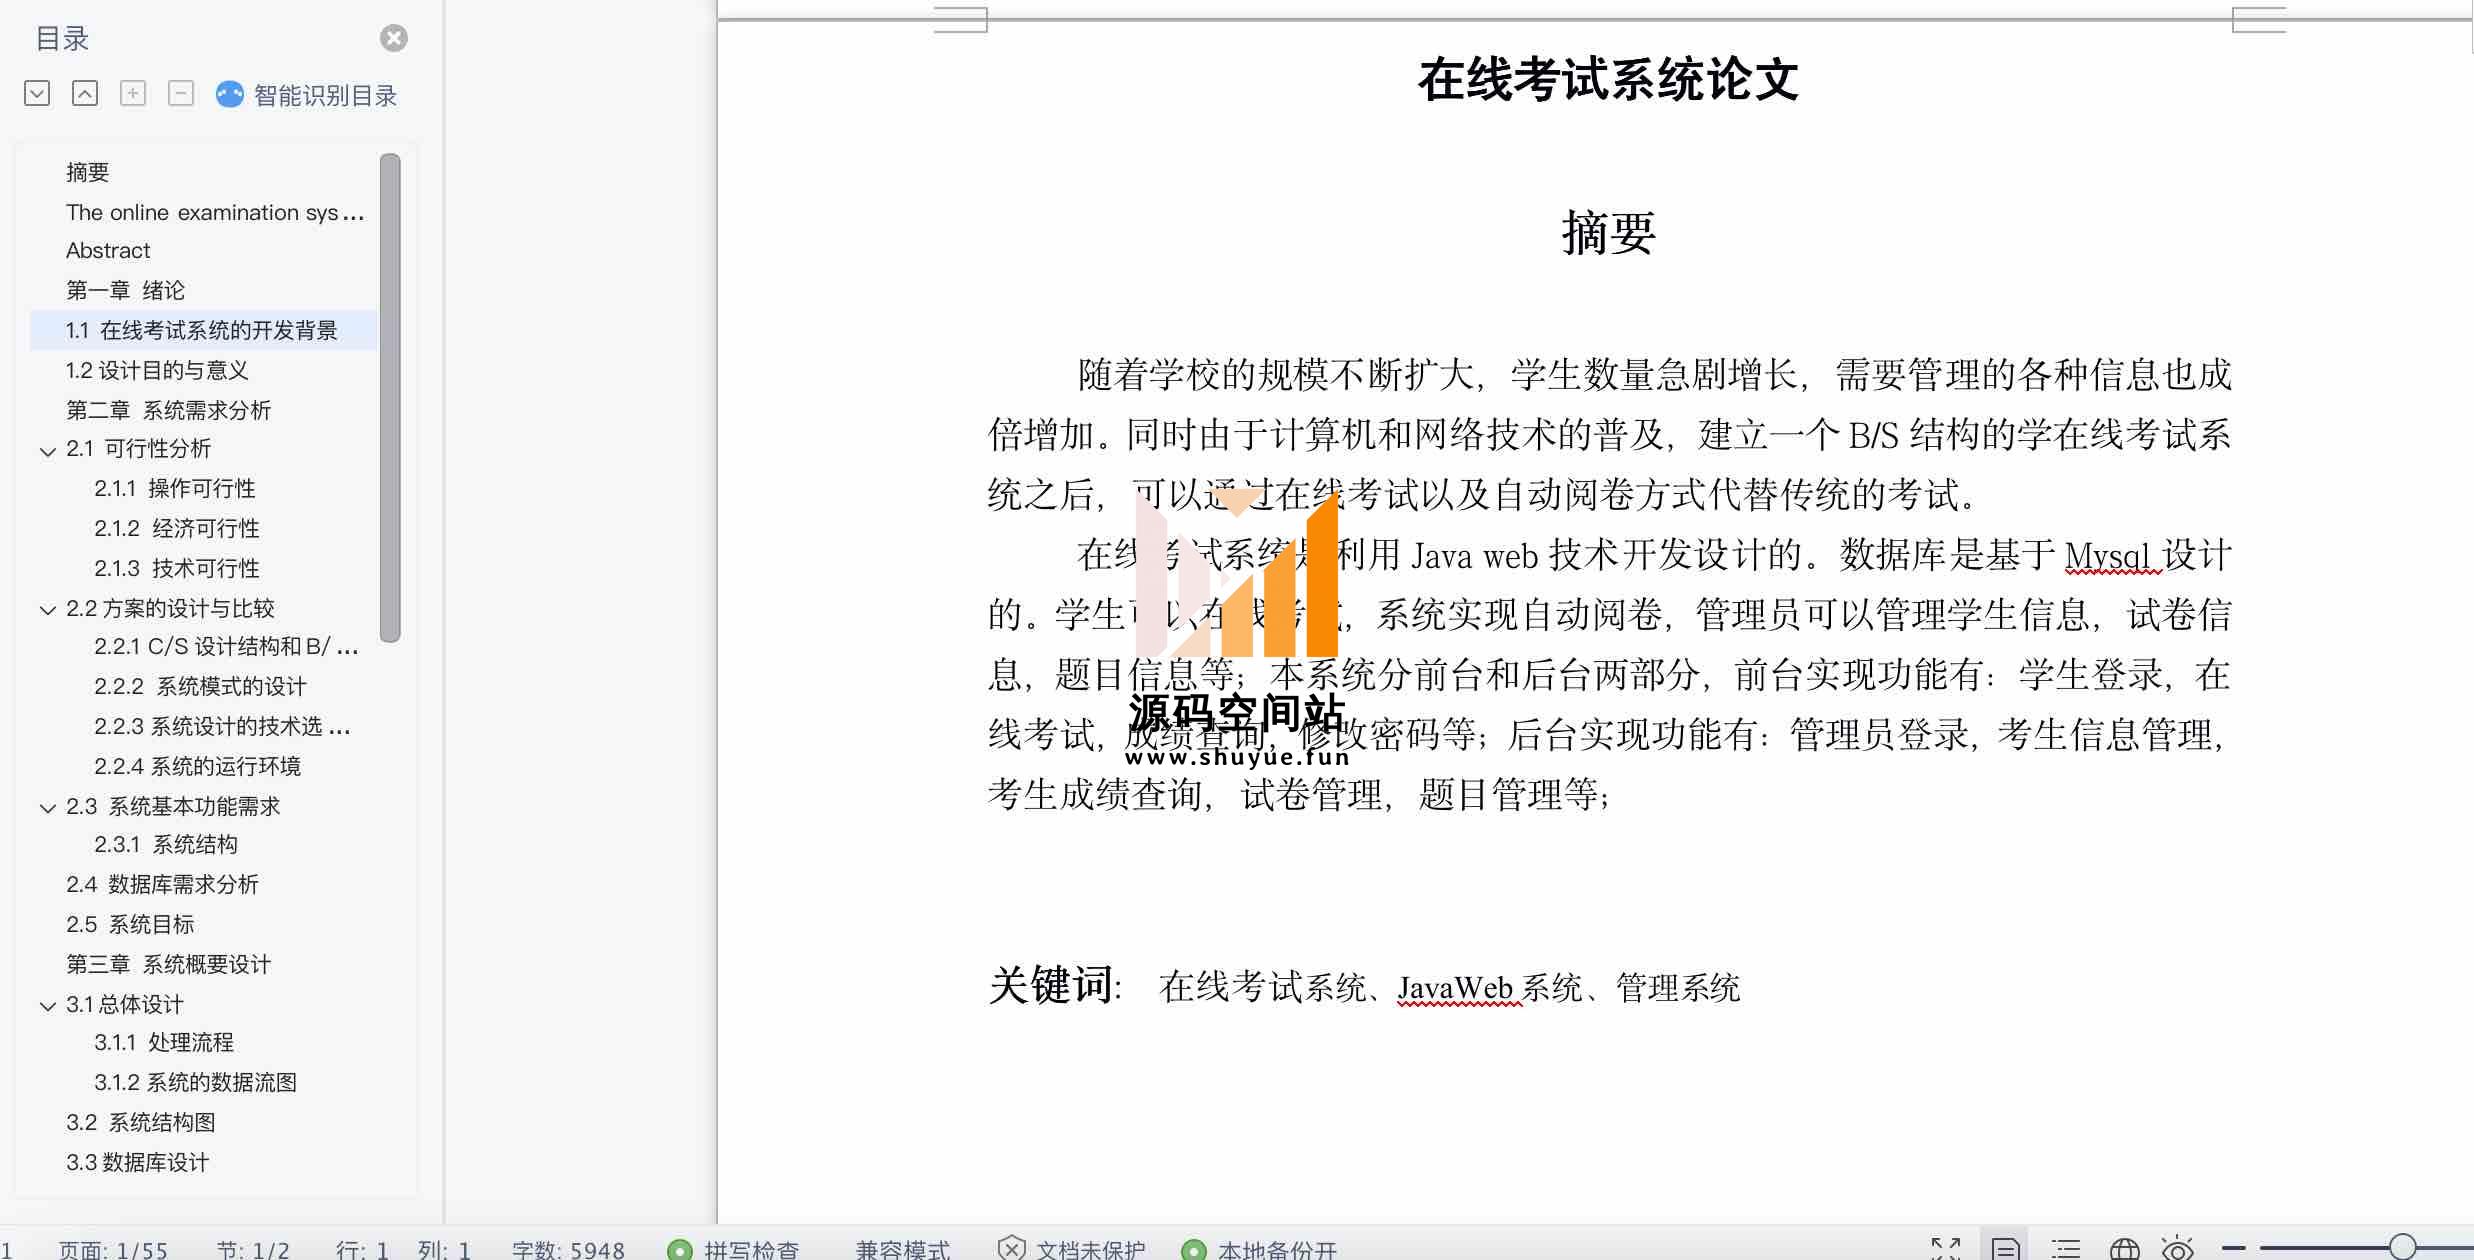
Task: Collapse the 3.1 总体设计 chevron
Action: (x=47, y=1006)
